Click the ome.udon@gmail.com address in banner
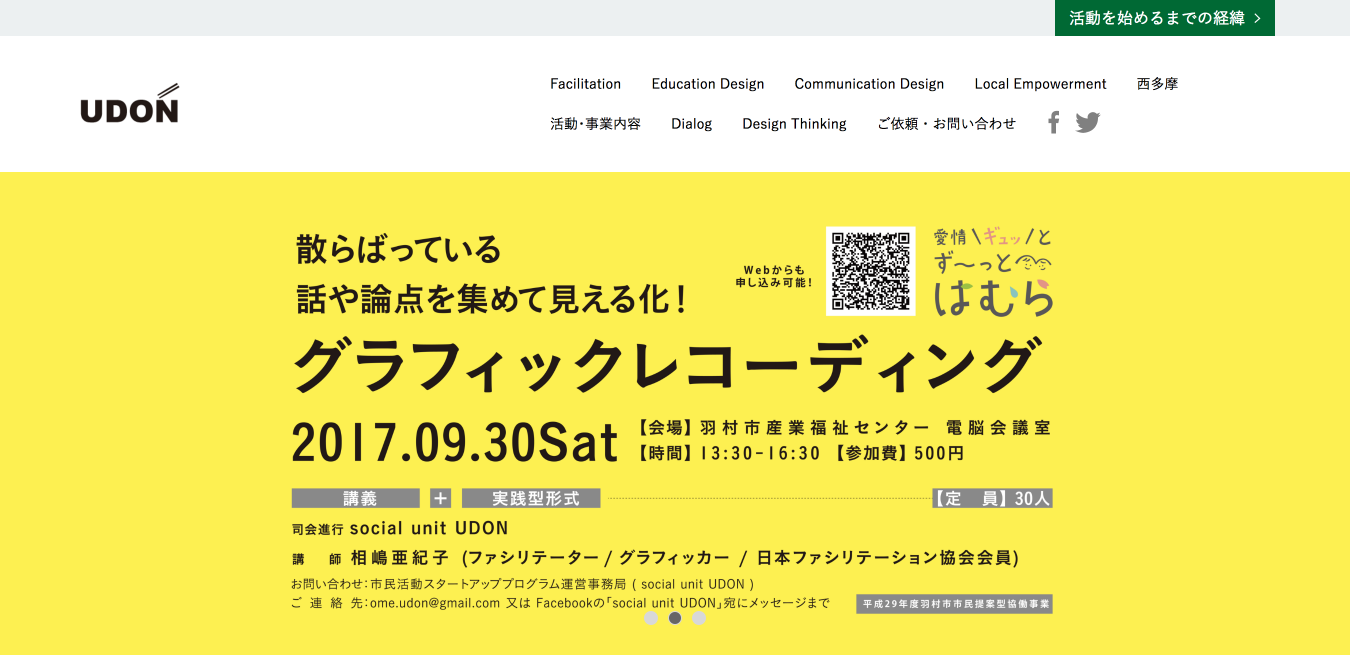 pyautogui.click(x=434, y=603)
